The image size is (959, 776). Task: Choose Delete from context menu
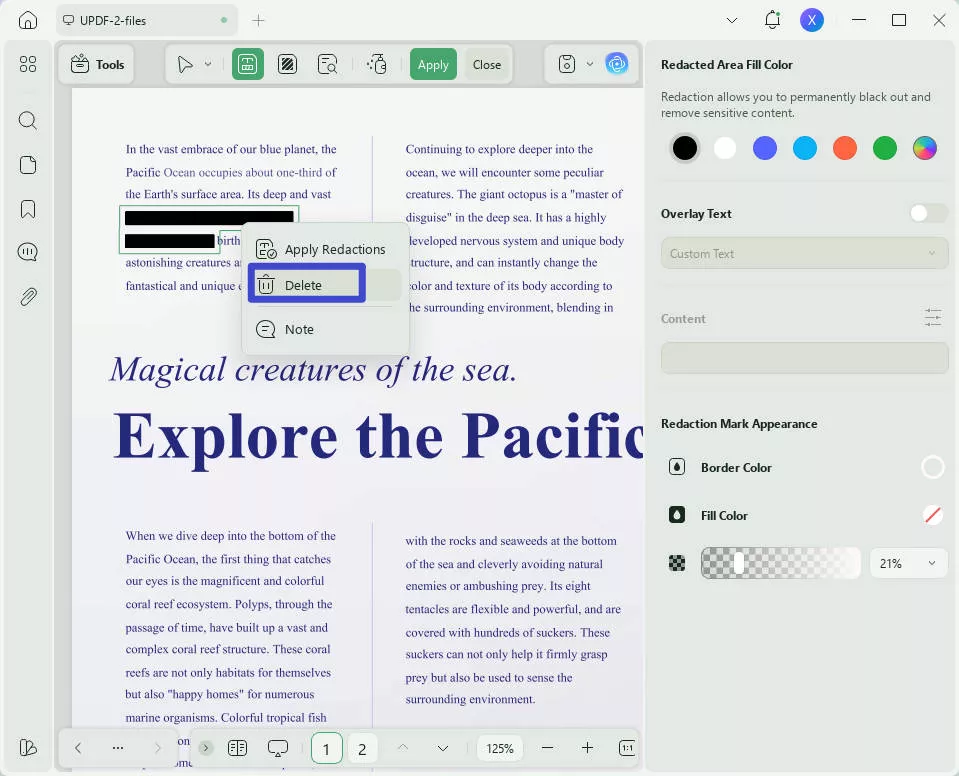point(325,285)
